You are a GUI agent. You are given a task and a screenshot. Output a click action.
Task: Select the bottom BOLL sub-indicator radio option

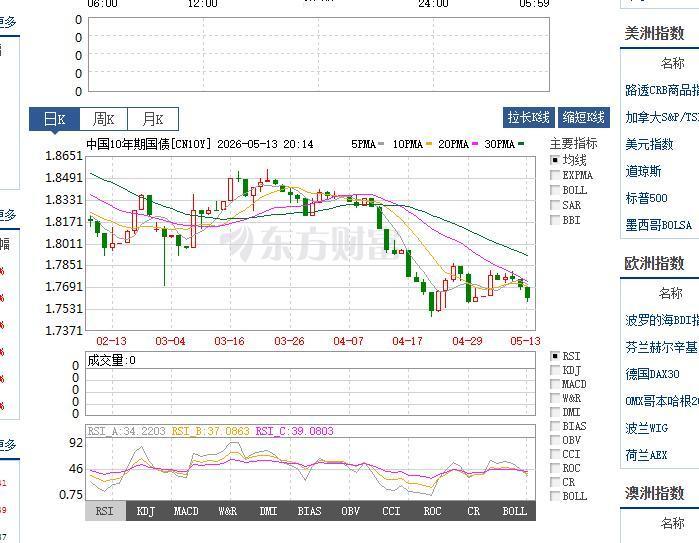(555, 496)
